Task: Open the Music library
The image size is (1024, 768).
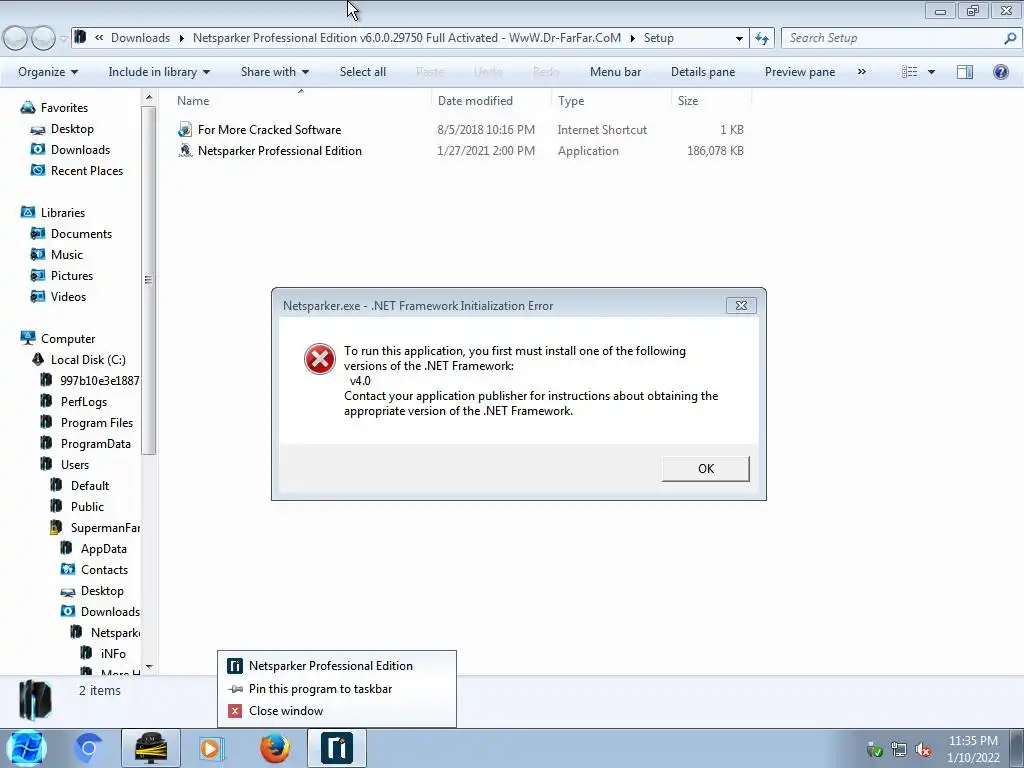Action: coord(67,255)
